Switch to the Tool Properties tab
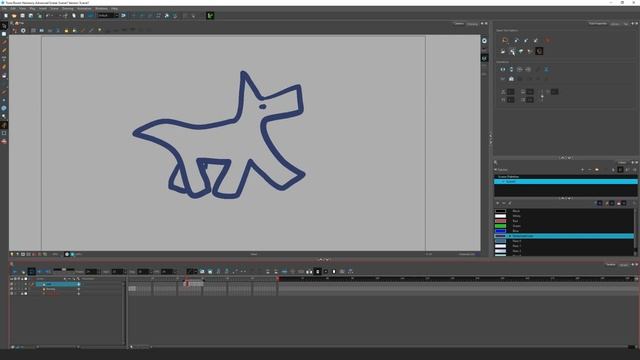 pos(598,24)
